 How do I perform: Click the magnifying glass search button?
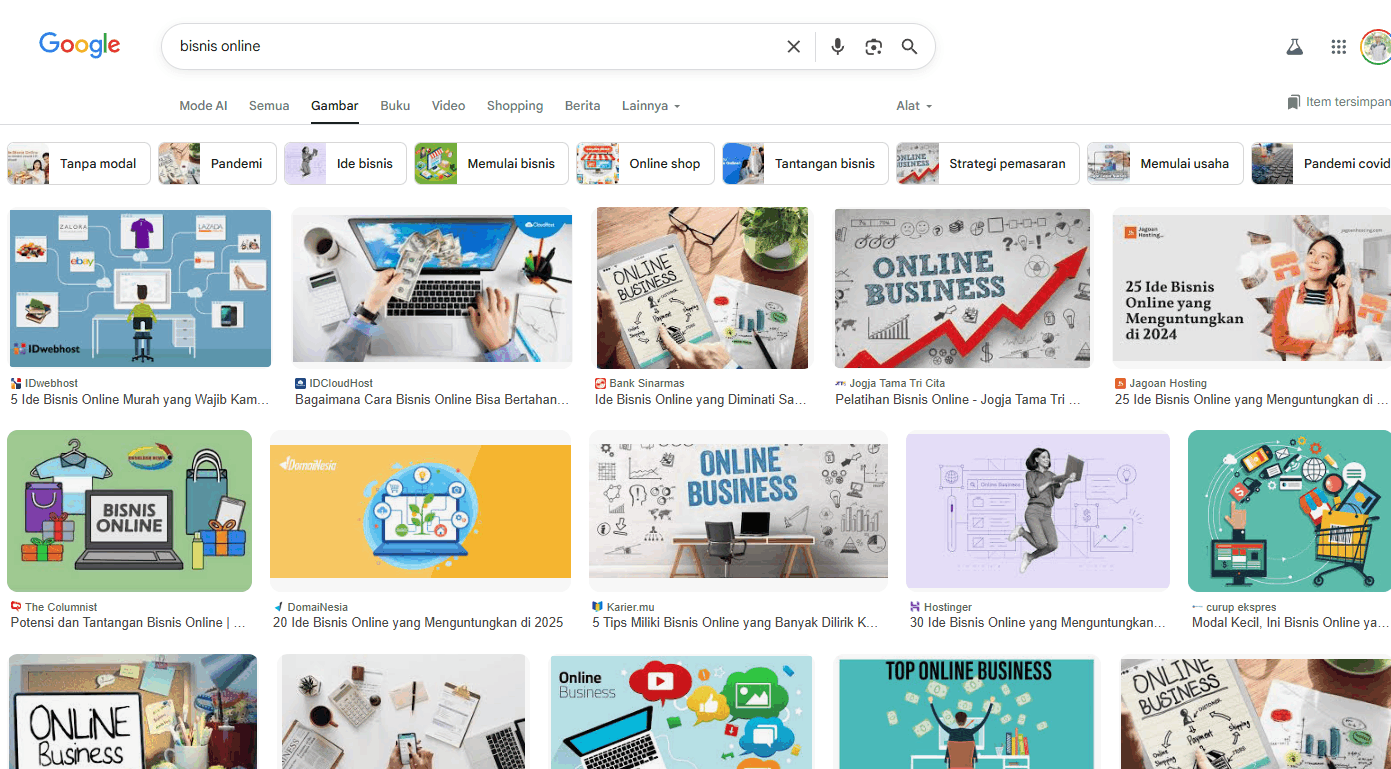point(909,47)
